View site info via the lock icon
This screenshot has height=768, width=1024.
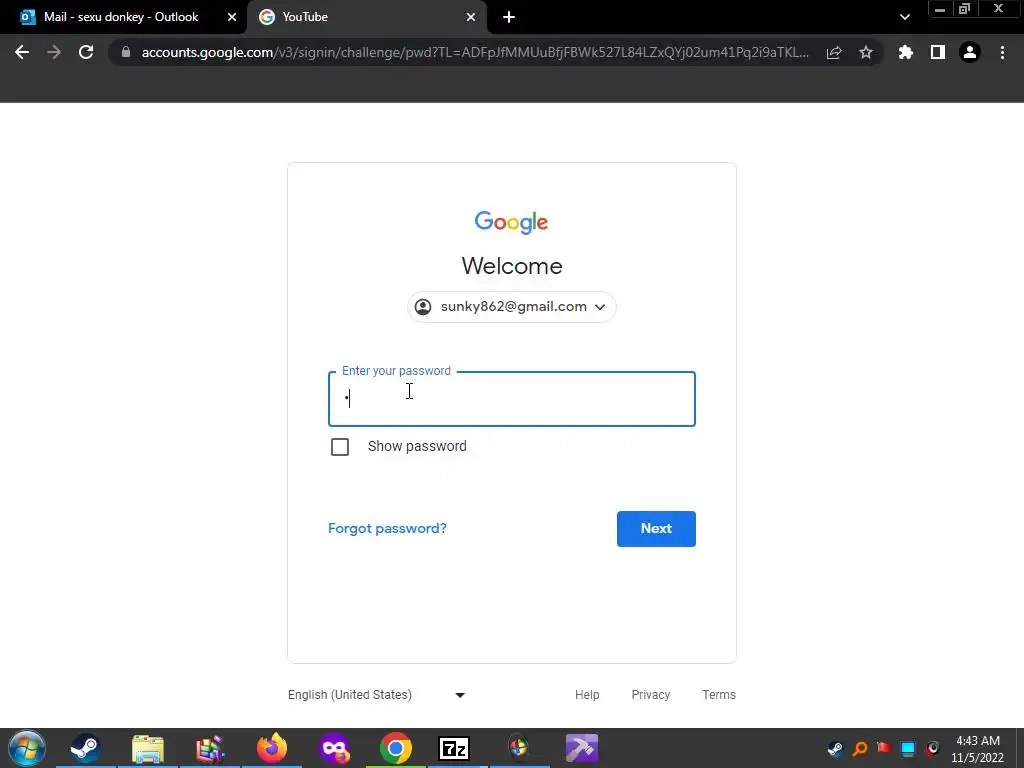click(x=126, y=52)
